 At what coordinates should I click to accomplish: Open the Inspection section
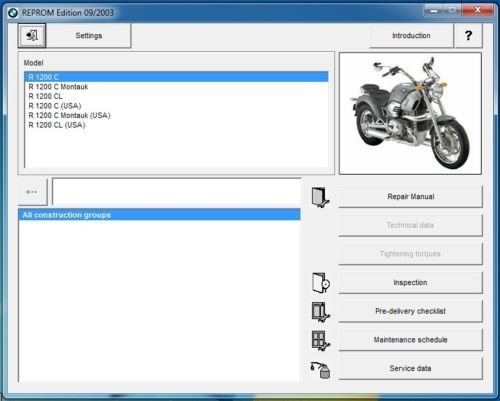(x=411, y=283)
